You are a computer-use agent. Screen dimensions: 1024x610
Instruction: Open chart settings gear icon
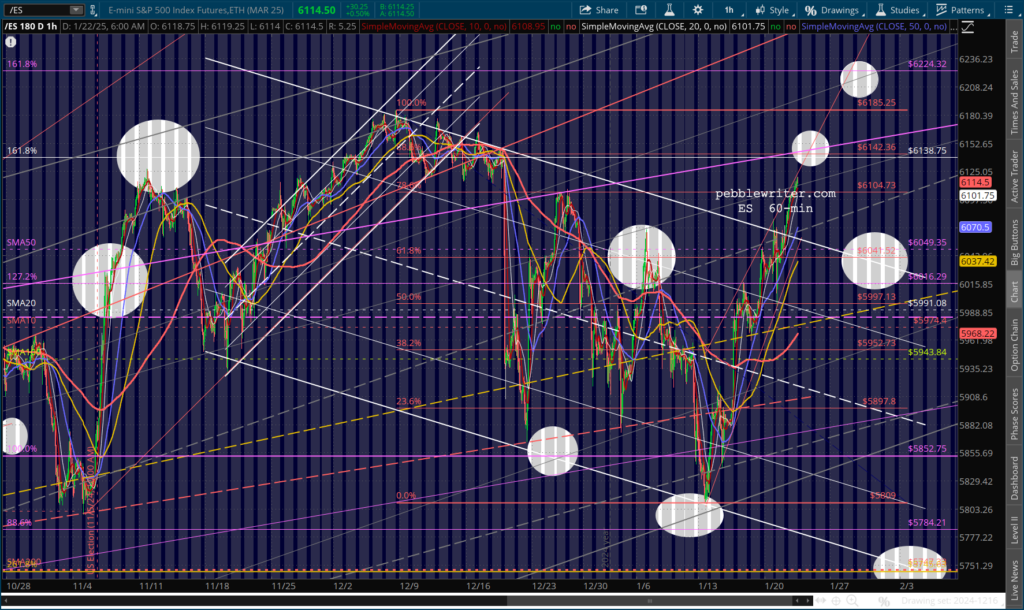pos(697,10)
